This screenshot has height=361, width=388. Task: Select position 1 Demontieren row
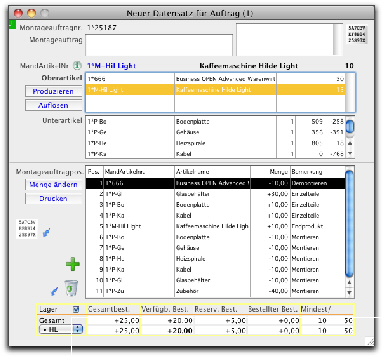point(215,183)
